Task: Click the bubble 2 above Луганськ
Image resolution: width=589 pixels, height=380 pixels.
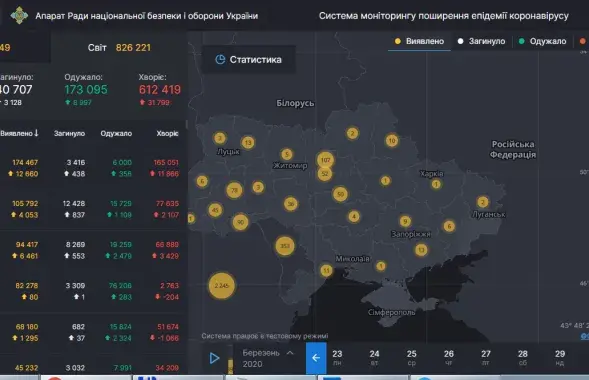Action: click(483, 202)
